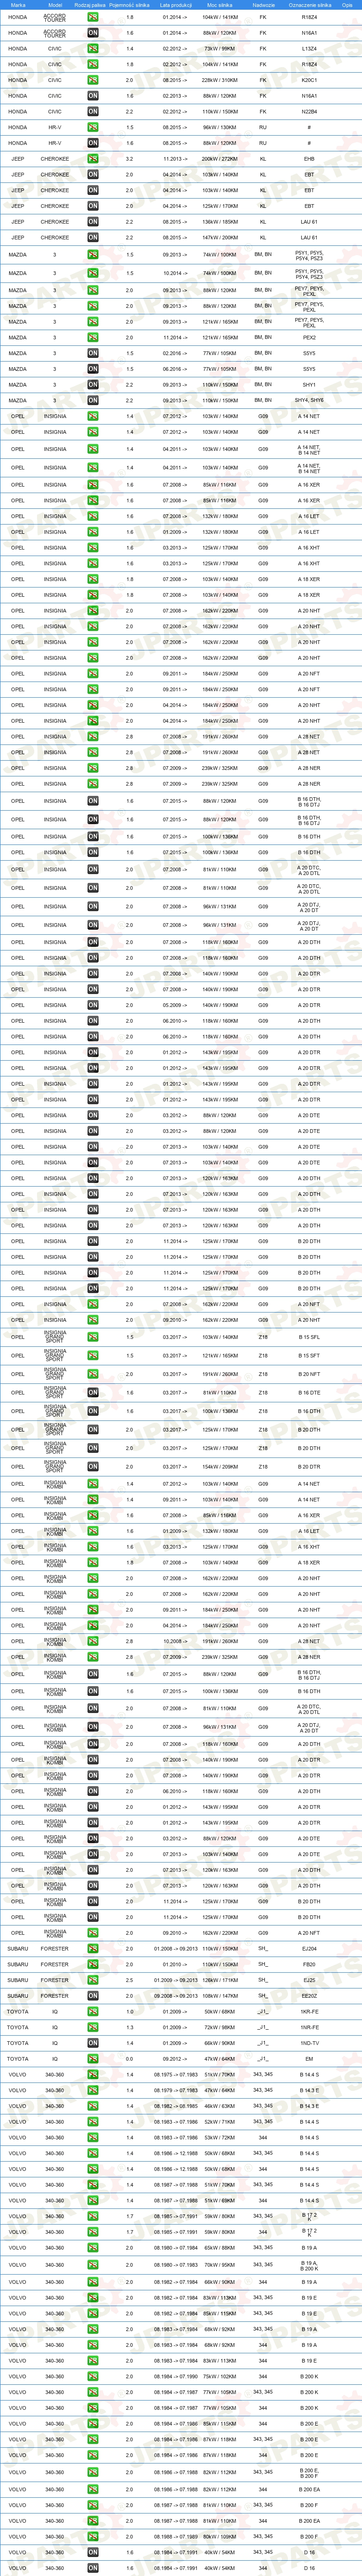This screenshot has height=2576, width=362.
Task: Click ON fuel icon in Toyota IQ 1ND-TV row
Action: coord(93,2043)
